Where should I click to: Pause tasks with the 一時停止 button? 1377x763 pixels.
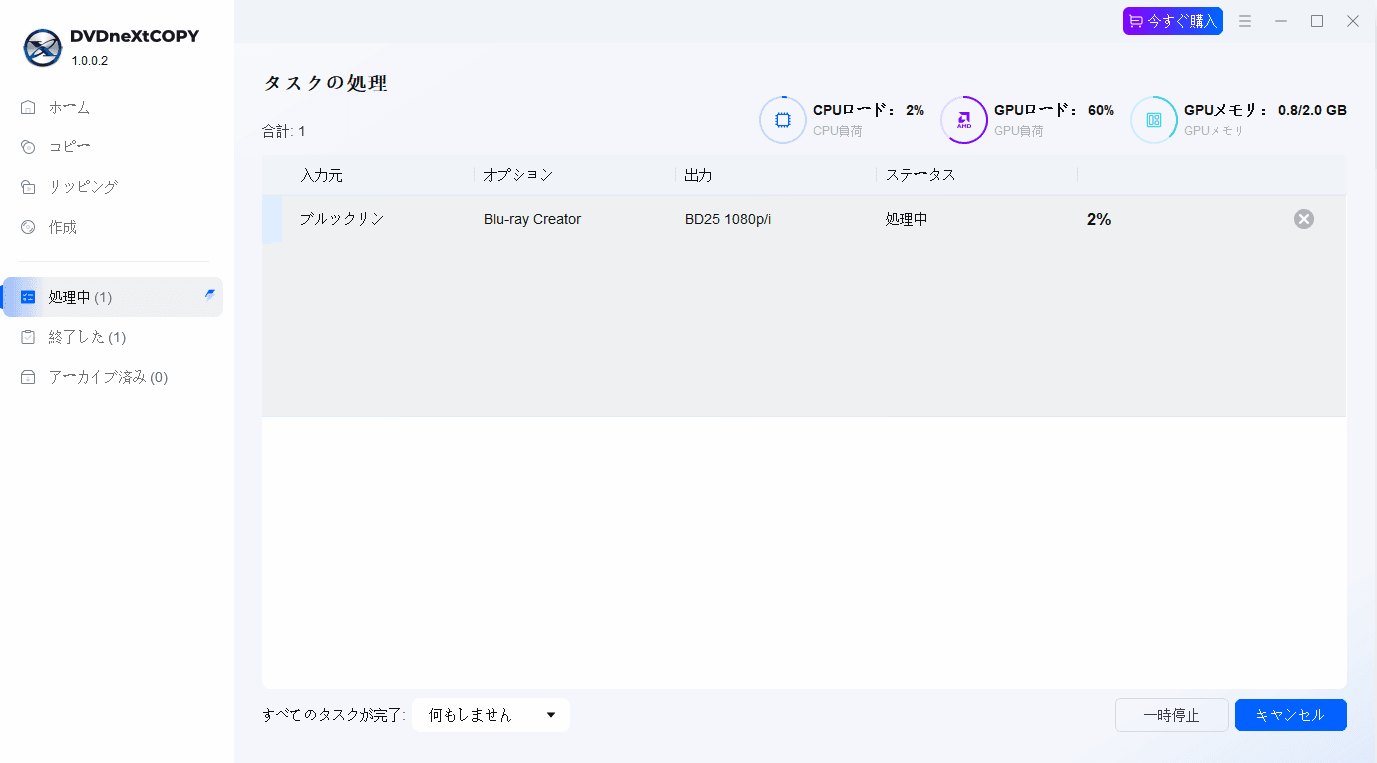[1172, 715]
